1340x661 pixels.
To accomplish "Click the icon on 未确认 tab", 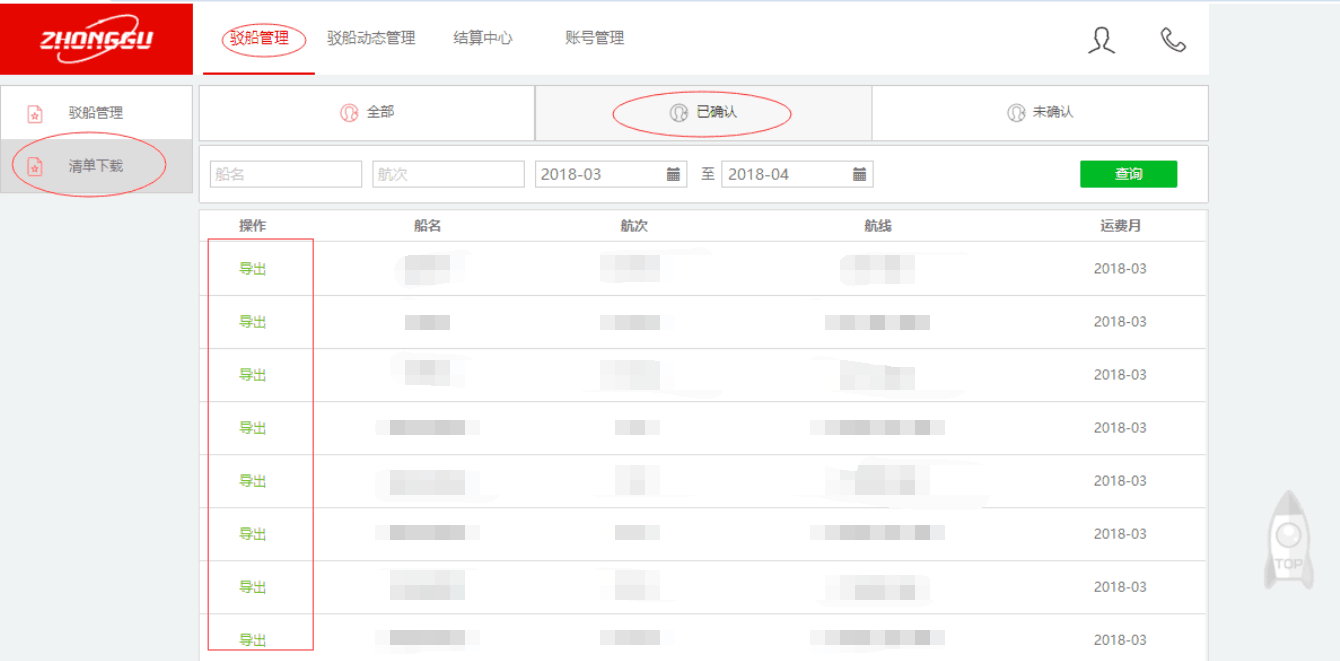I will pyautogui.click(x=1016, y=113).
